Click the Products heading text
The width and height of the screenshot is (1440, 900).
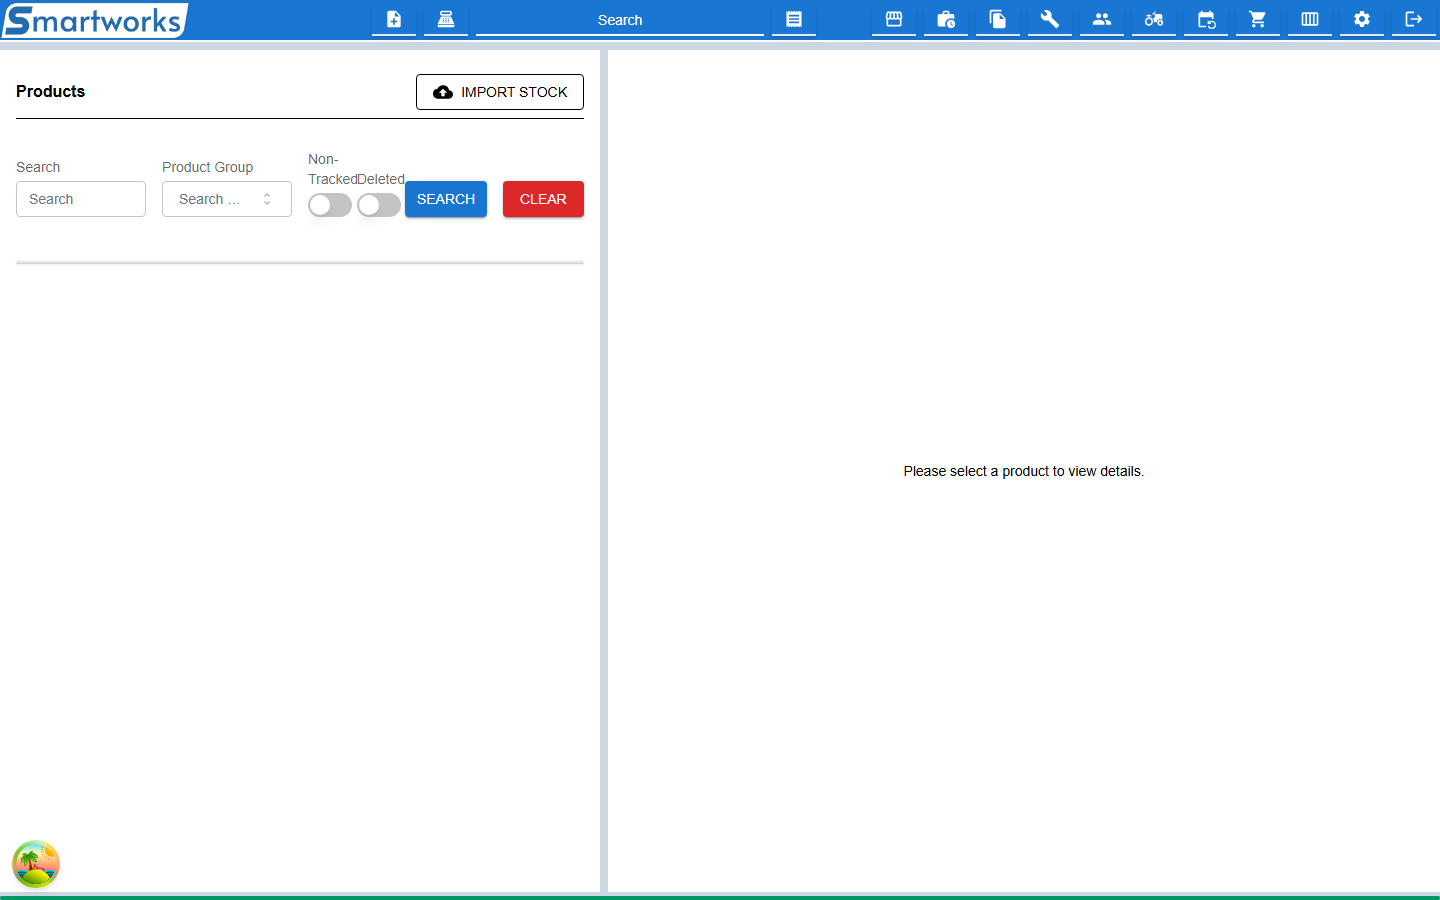[51, 91]
